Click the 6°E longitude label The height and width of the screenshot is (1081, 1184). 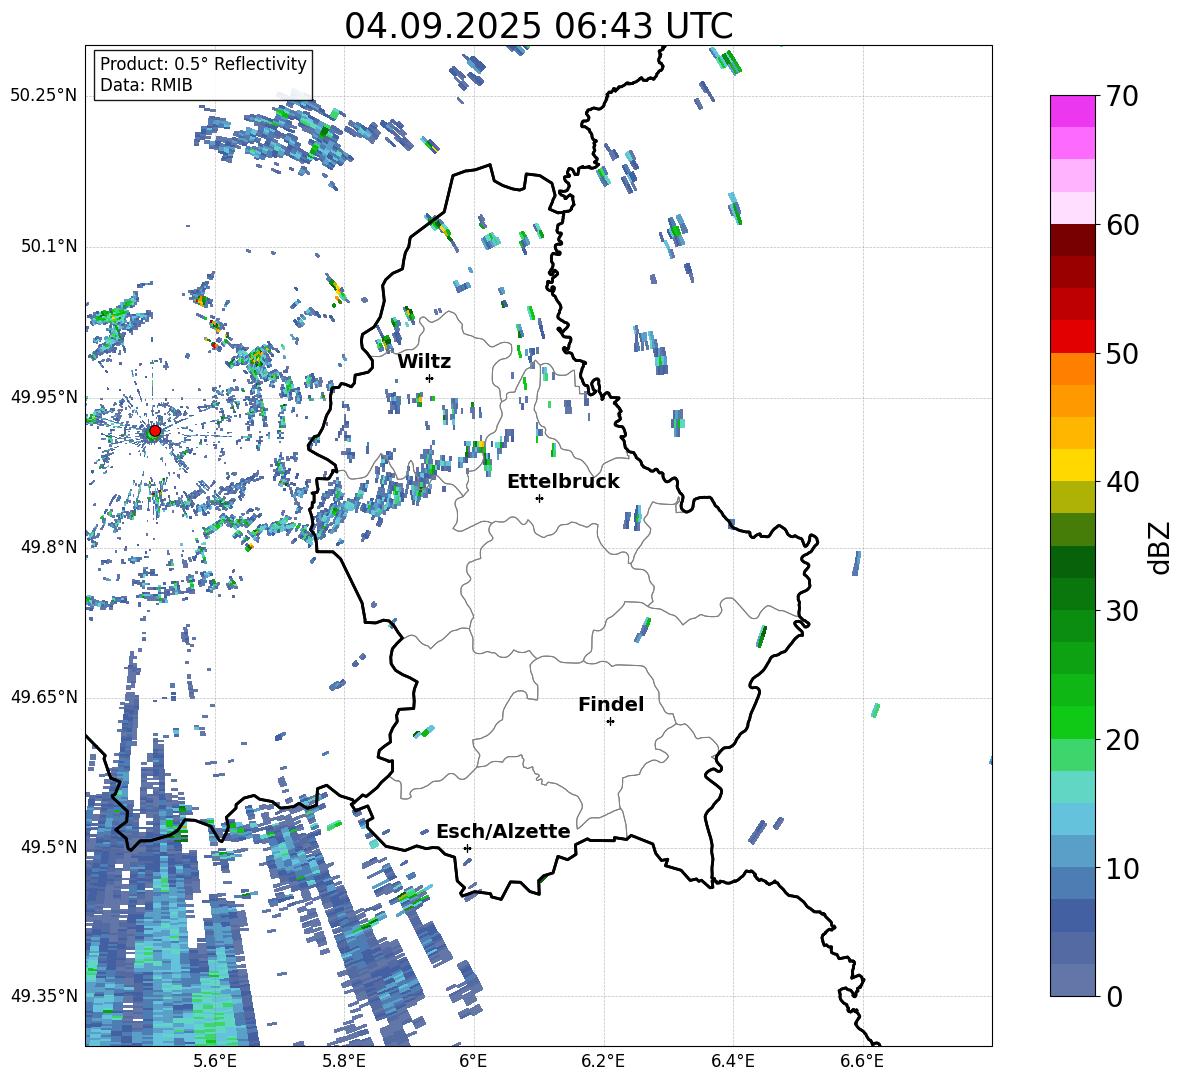click(x=473, y=1062)
